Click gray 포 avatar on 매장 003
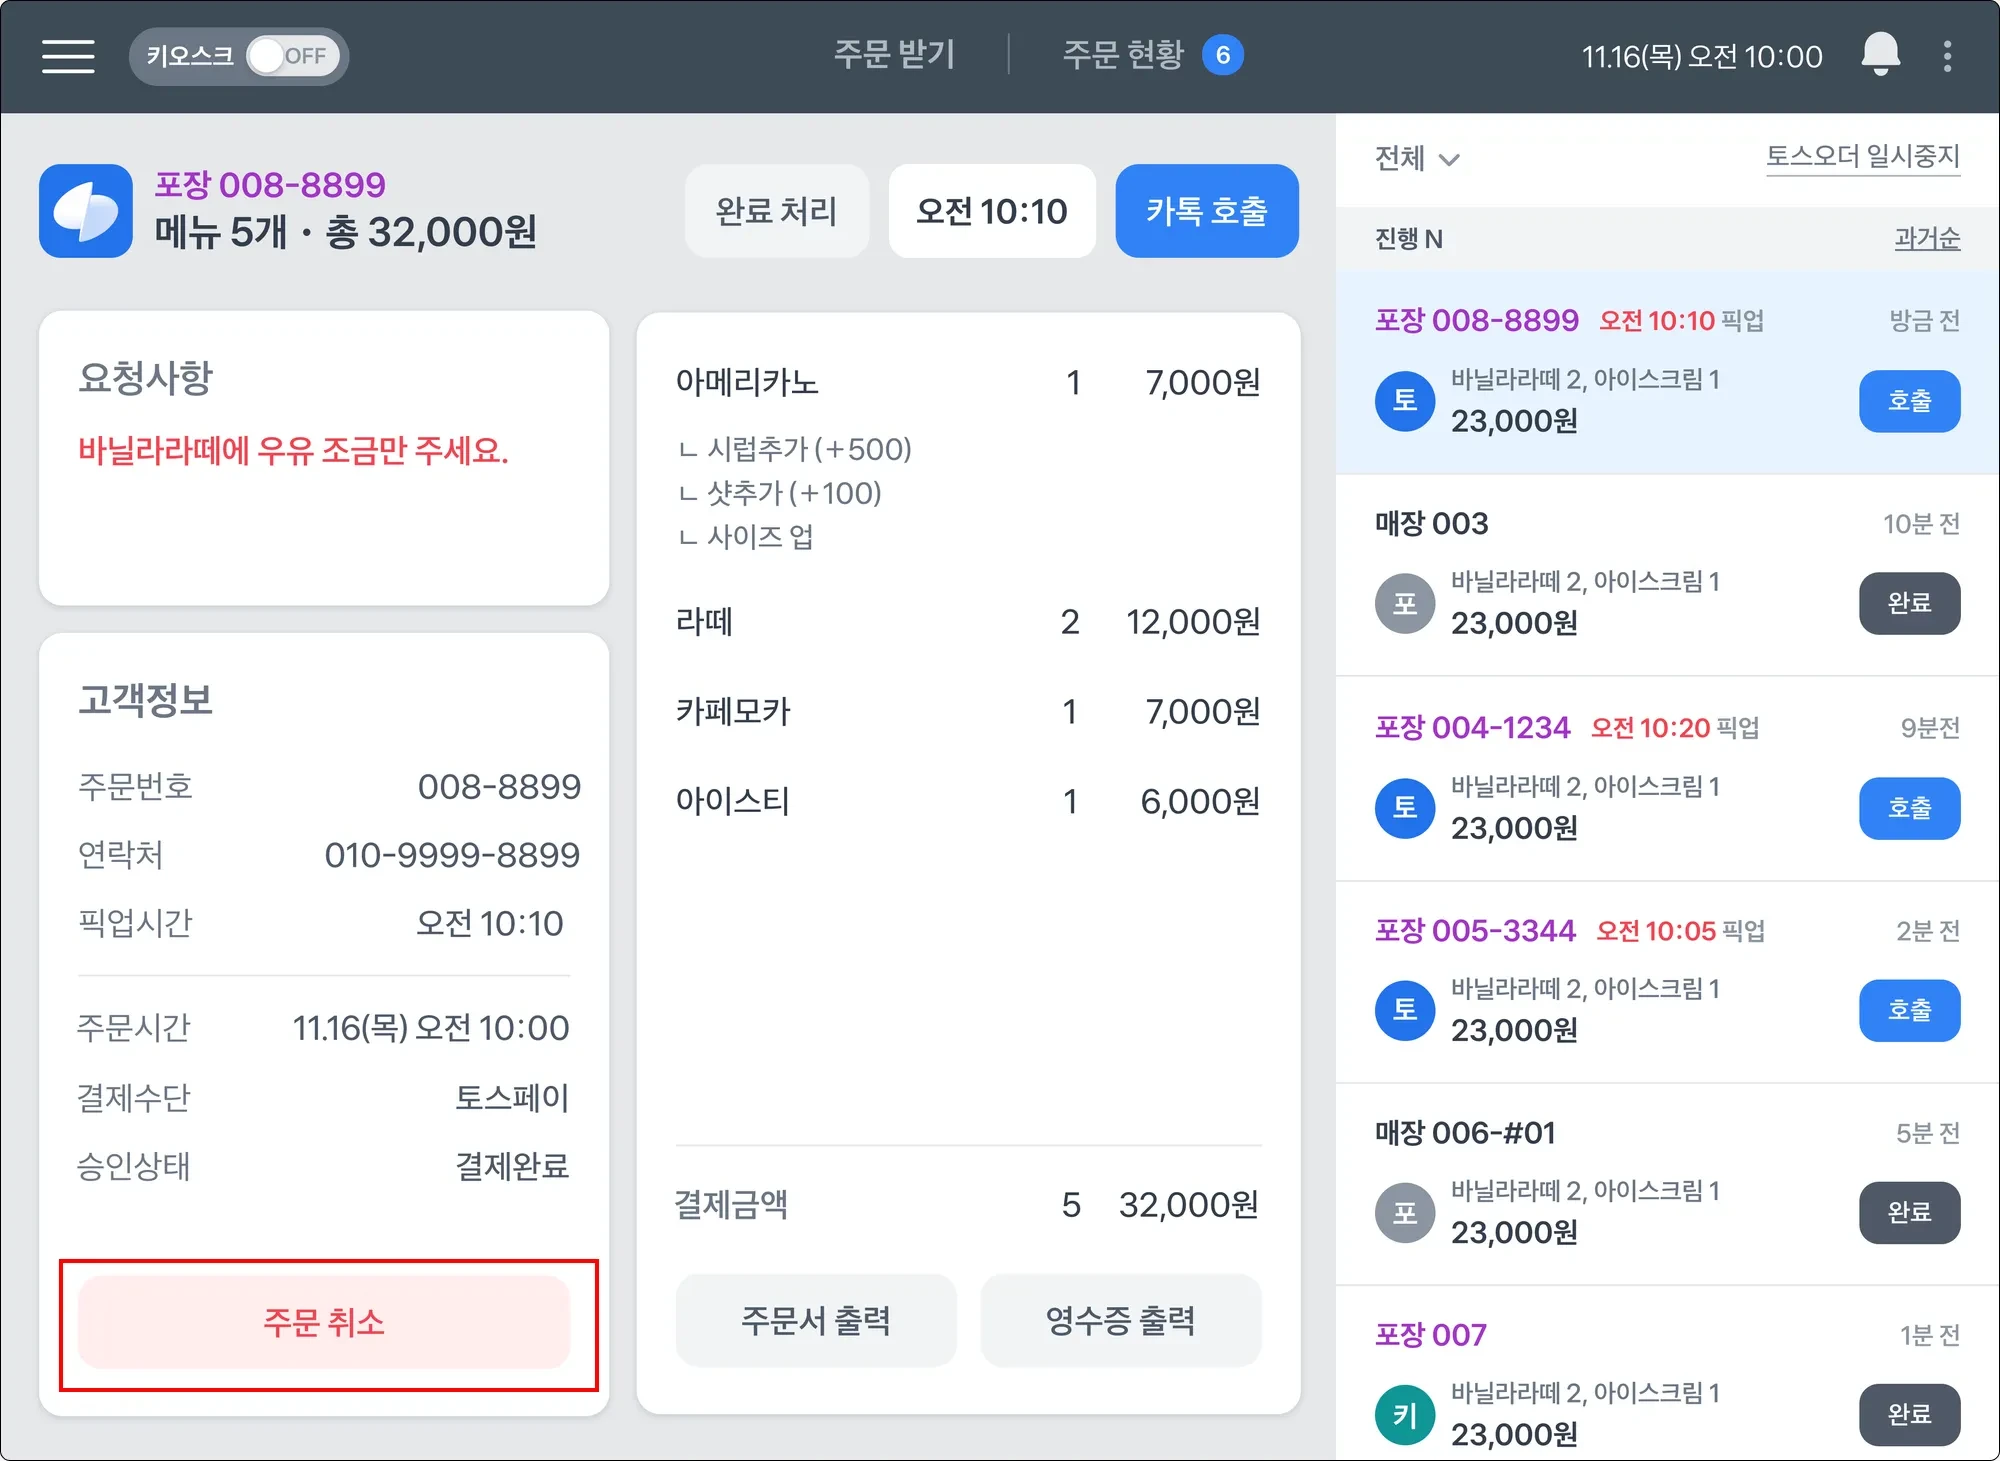2000x1461 pixels. [x=1405, y=603]
